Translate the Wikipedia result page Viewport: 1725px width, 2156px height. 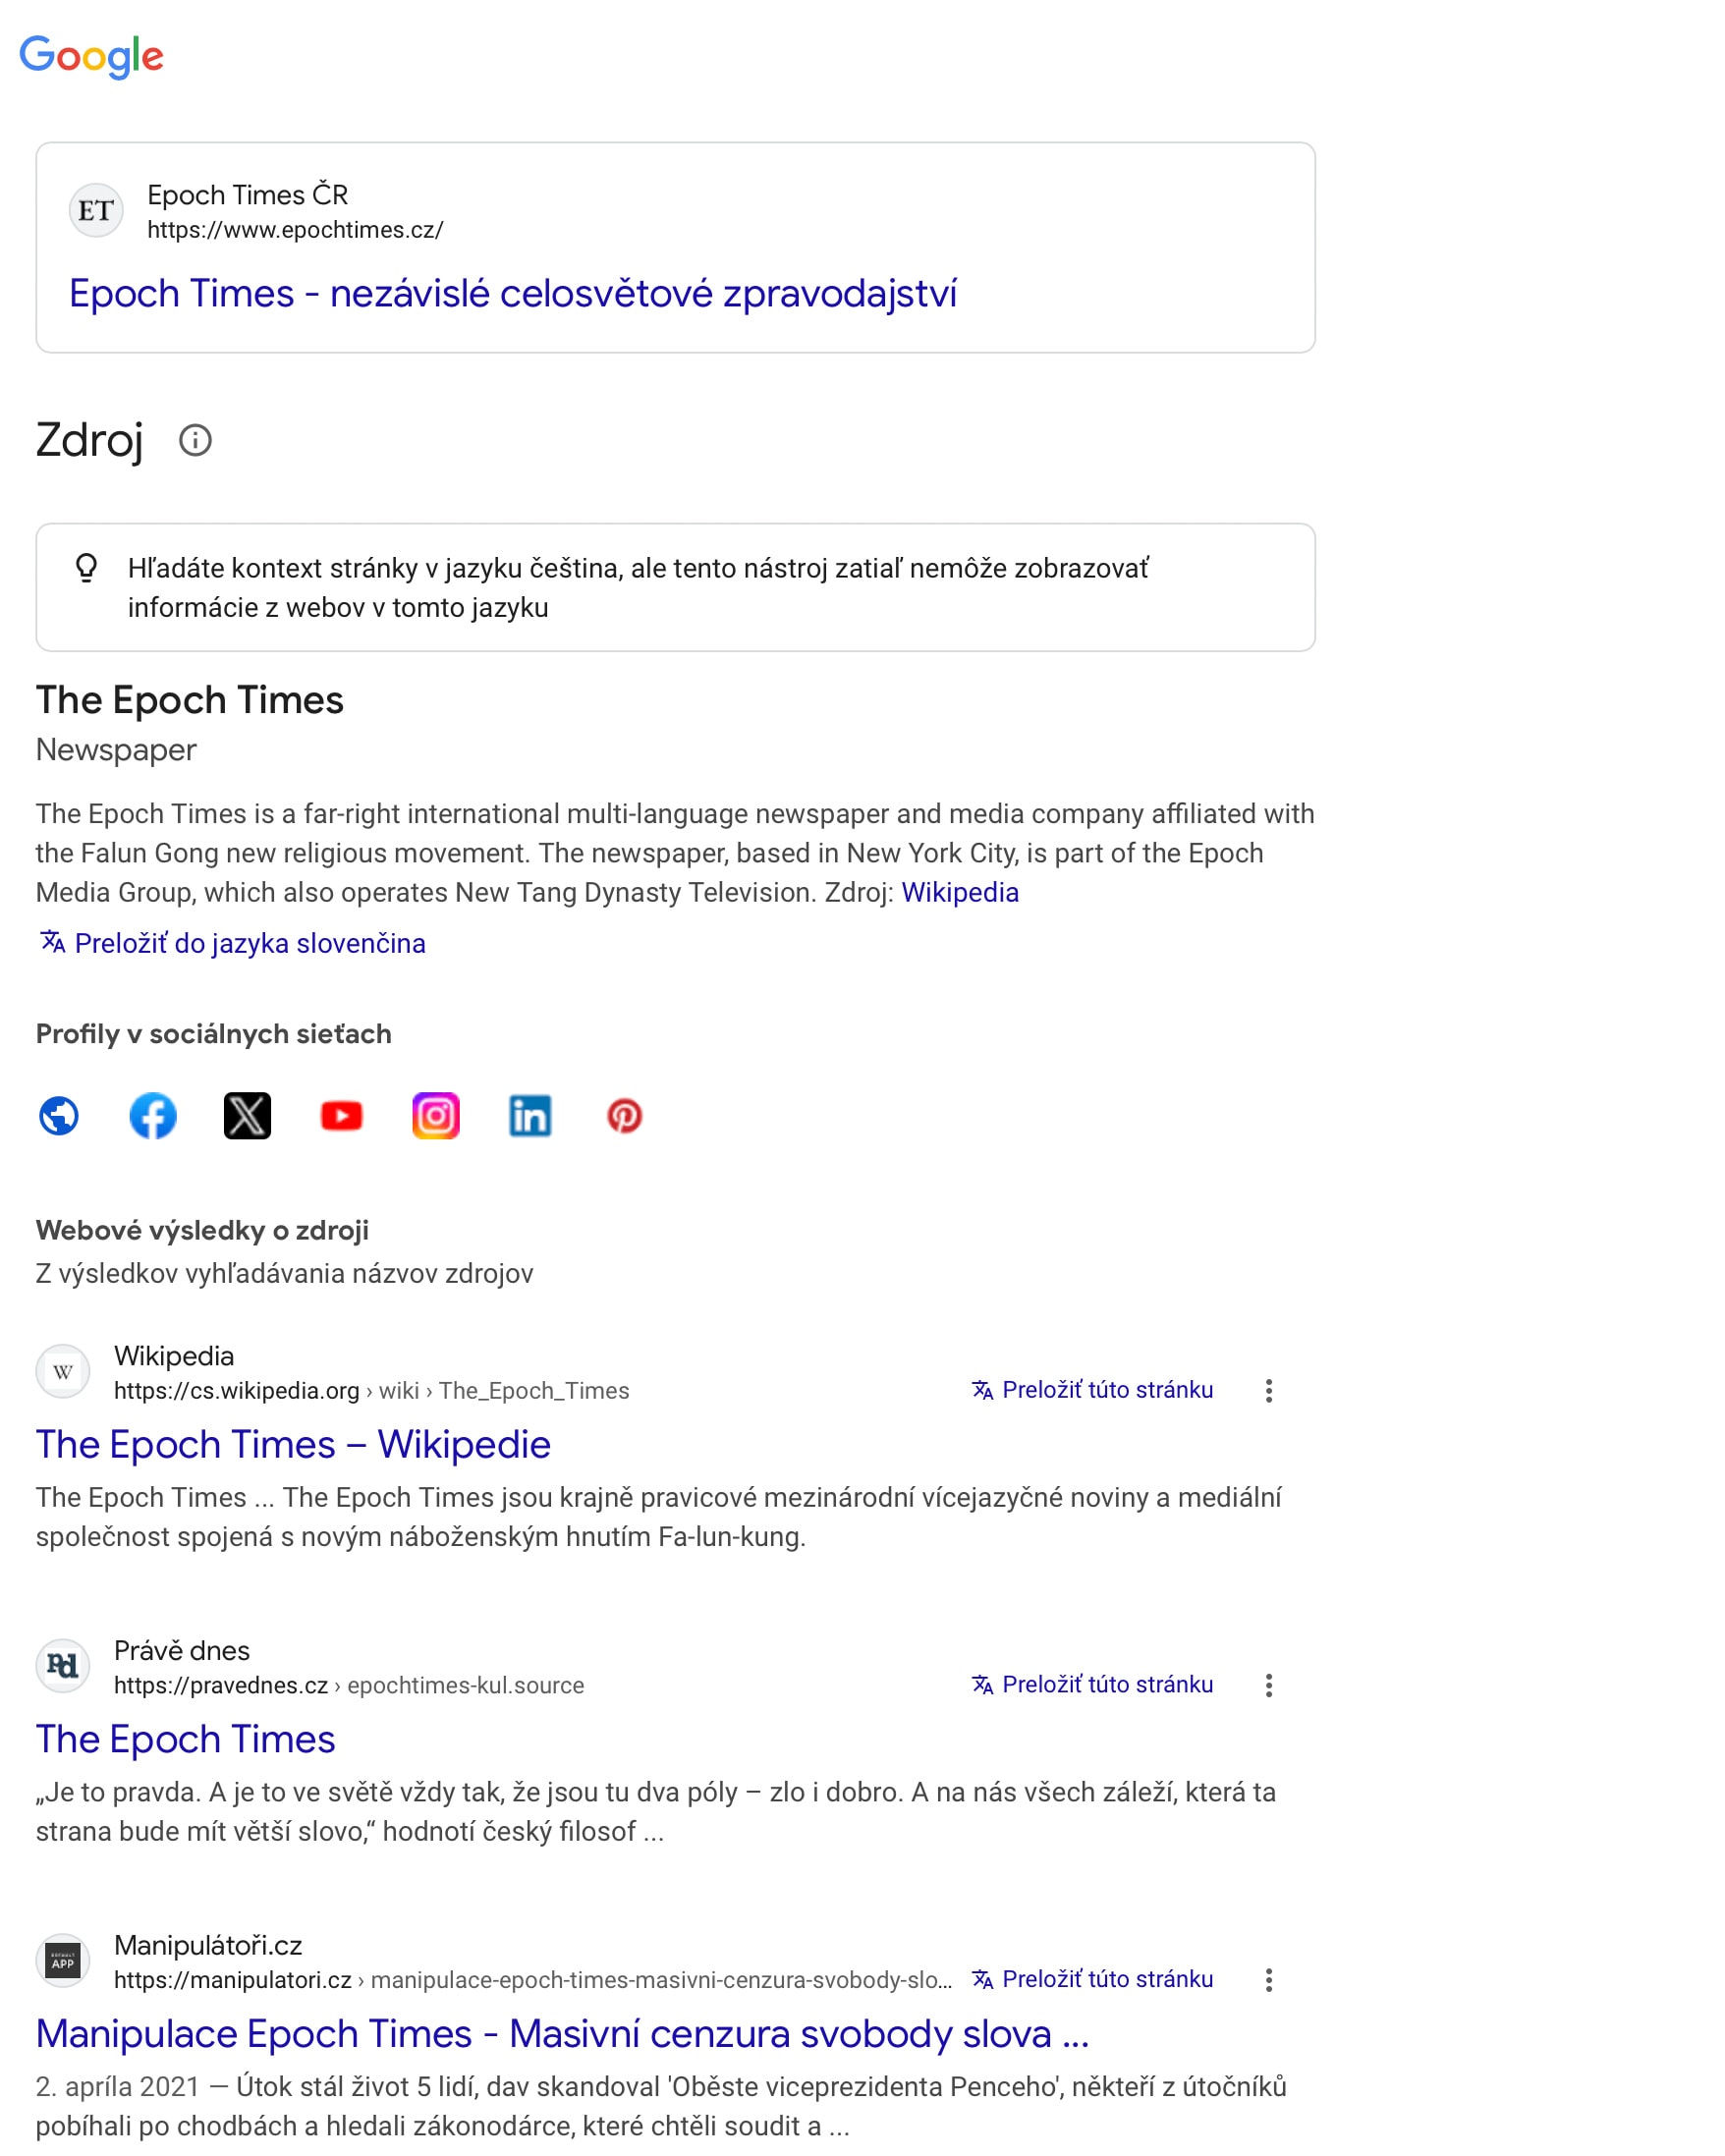[x=1093, y=1390]
